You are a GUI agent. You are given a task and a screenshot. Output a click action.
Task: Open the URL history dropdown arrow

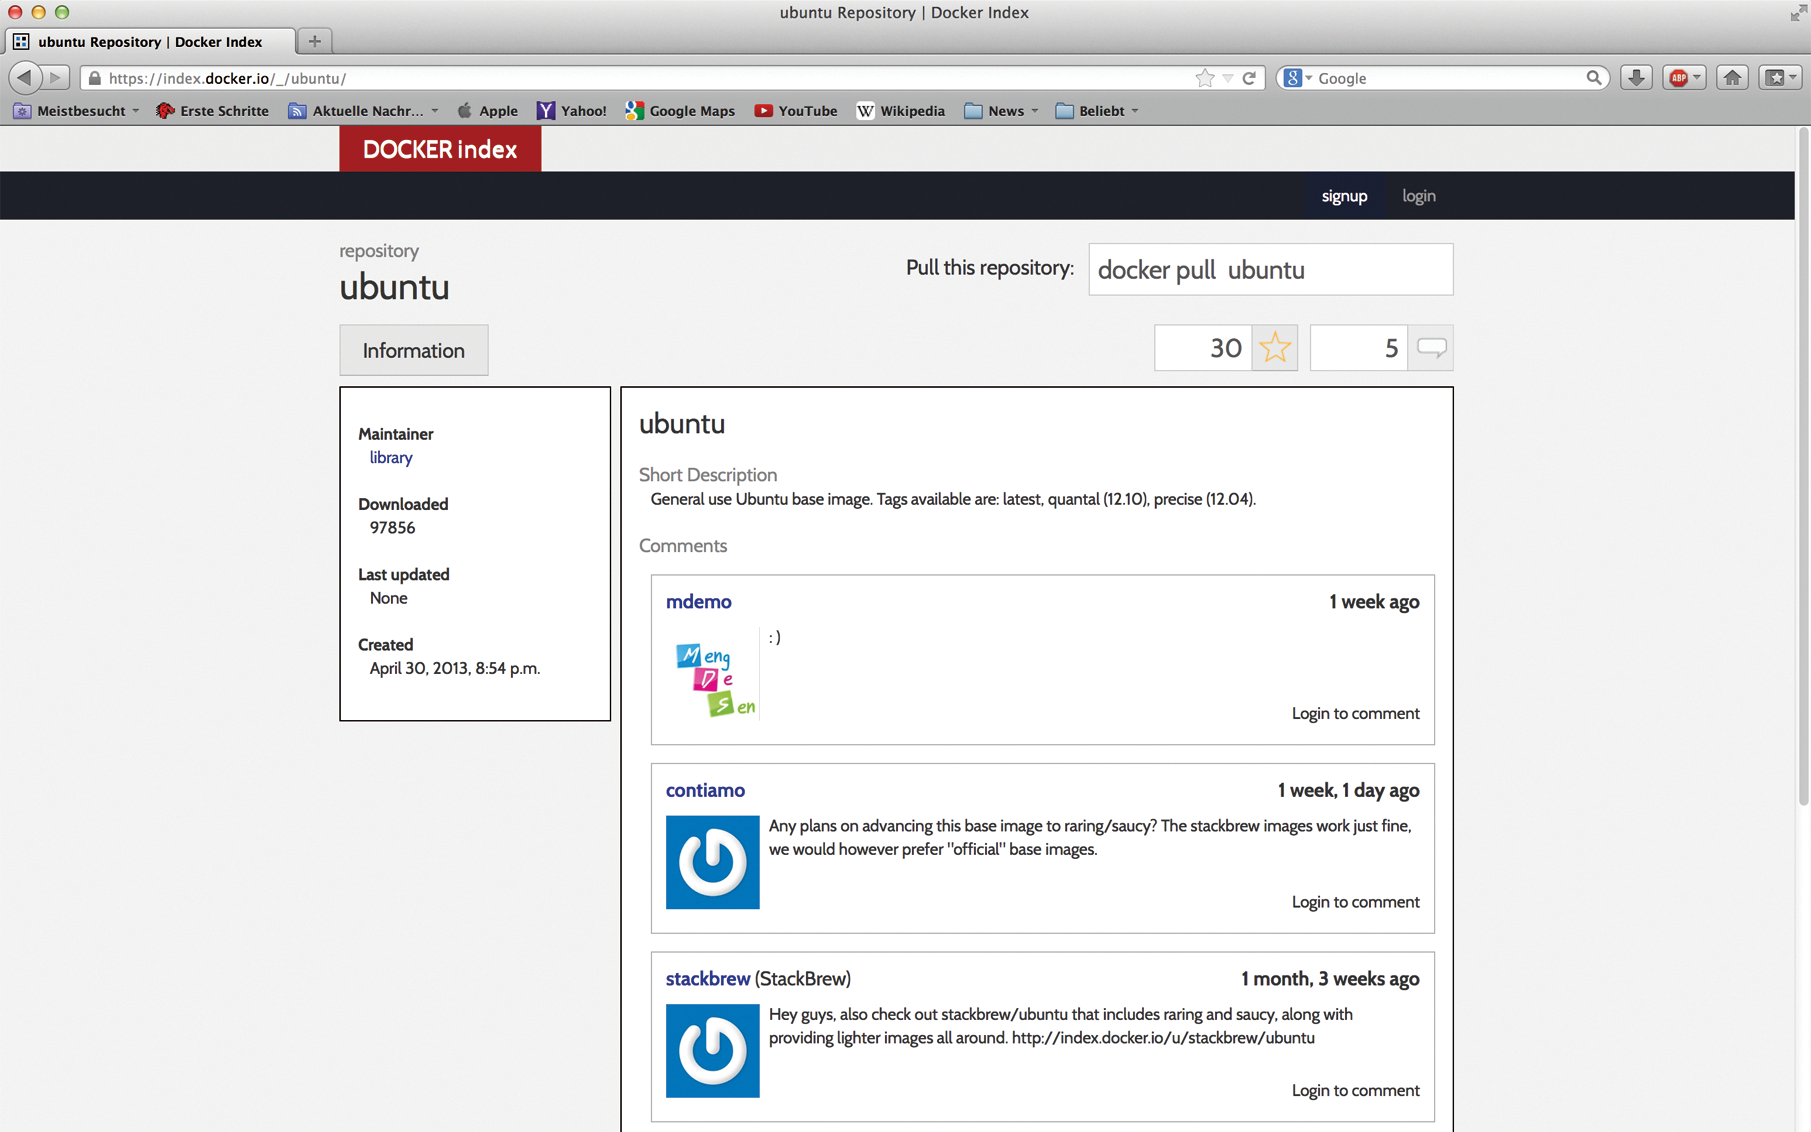point(1228,78)
